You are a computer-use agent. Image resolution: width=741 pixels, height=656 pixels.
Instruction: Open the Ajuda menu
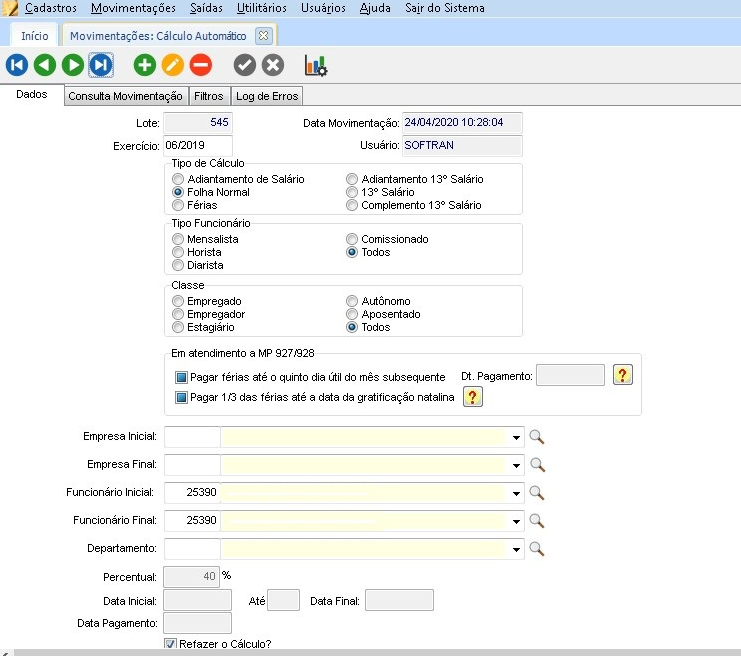[x=375, y=8]
